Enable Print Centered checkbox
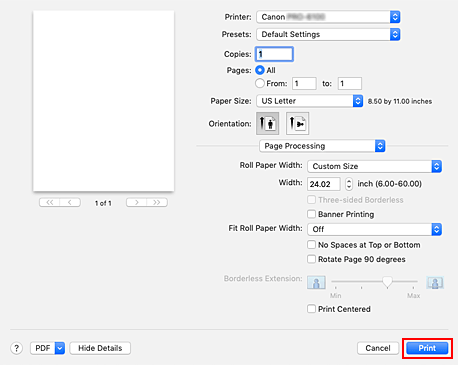Image resolution: width=458 pixels, height=365 pixels. click(x=311, y=309)
